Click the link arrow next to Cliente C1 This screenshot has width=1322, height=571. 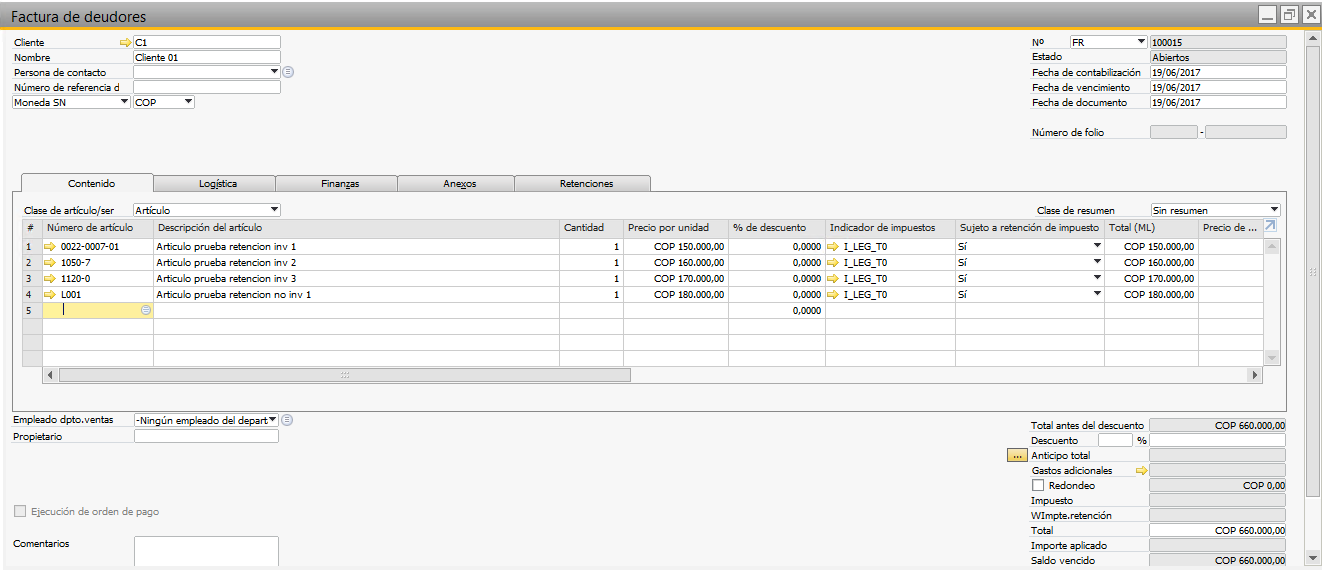(125, 43)
